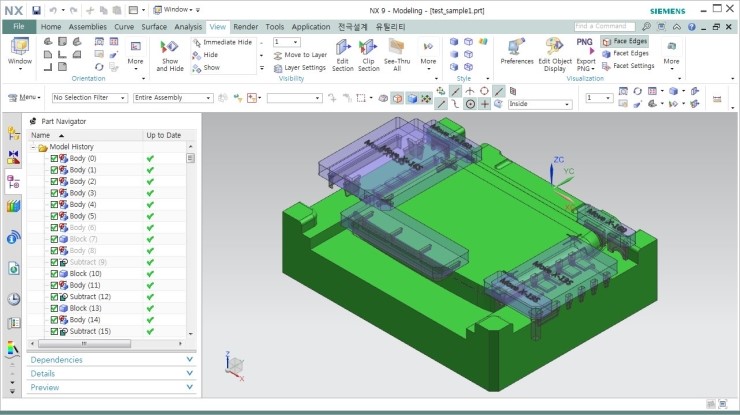Open the Menu dropdown
Viewport: 740px width, 415px height.
point(25,97)
